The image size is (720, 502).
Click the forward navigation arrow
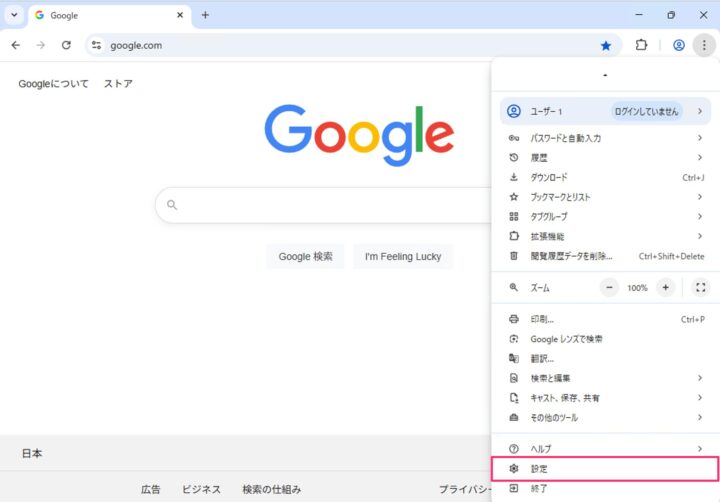point(41,45)
